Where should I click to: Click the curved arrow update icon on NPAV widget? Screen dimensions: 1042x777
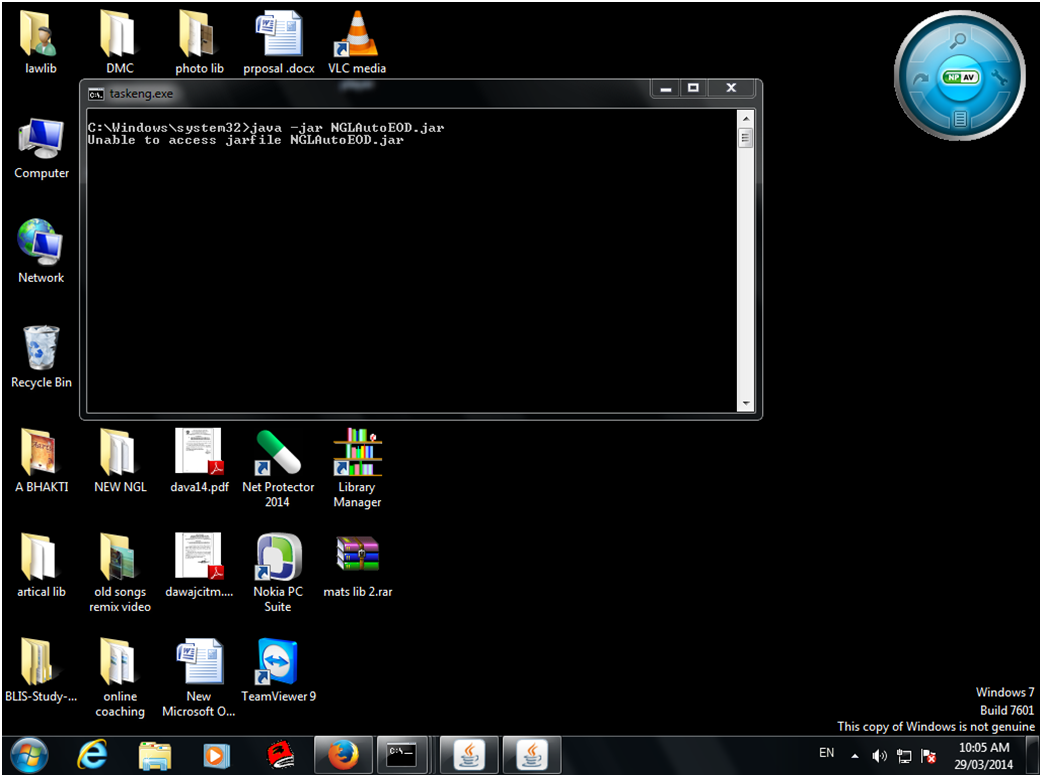tap(920, 78)
